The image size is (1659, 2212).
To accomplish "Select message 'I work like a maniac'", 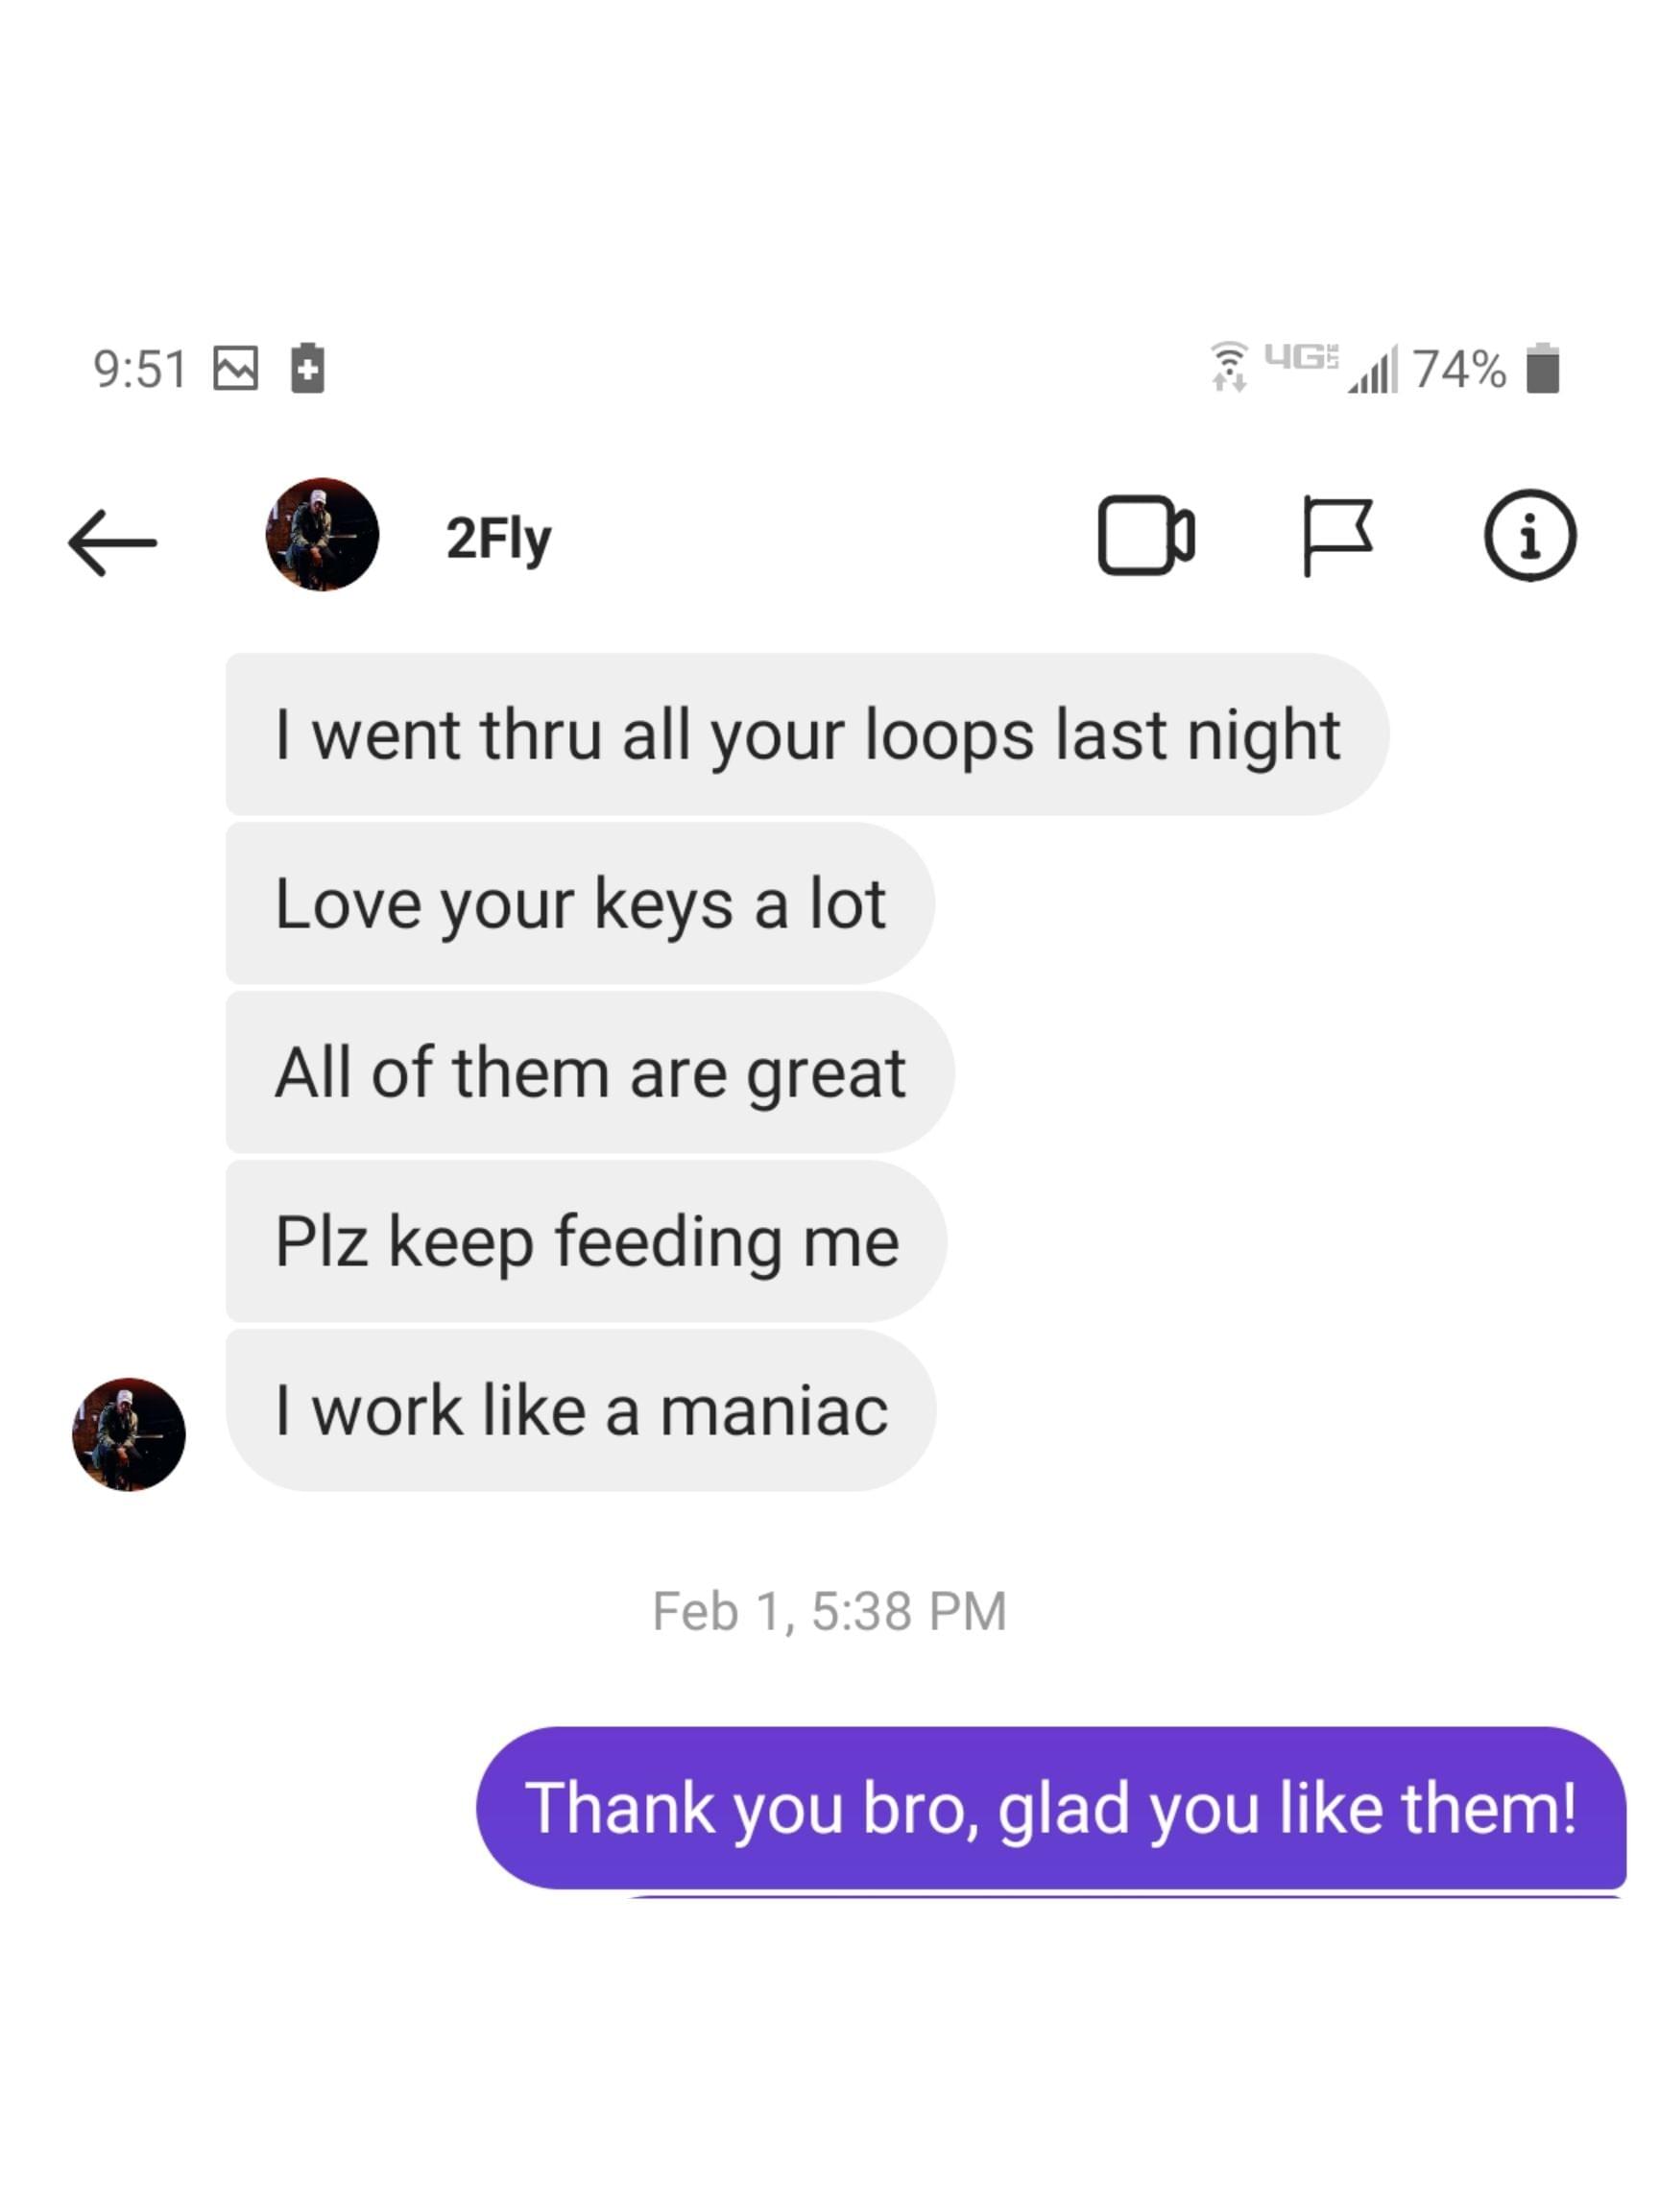I will [581, 1410].
